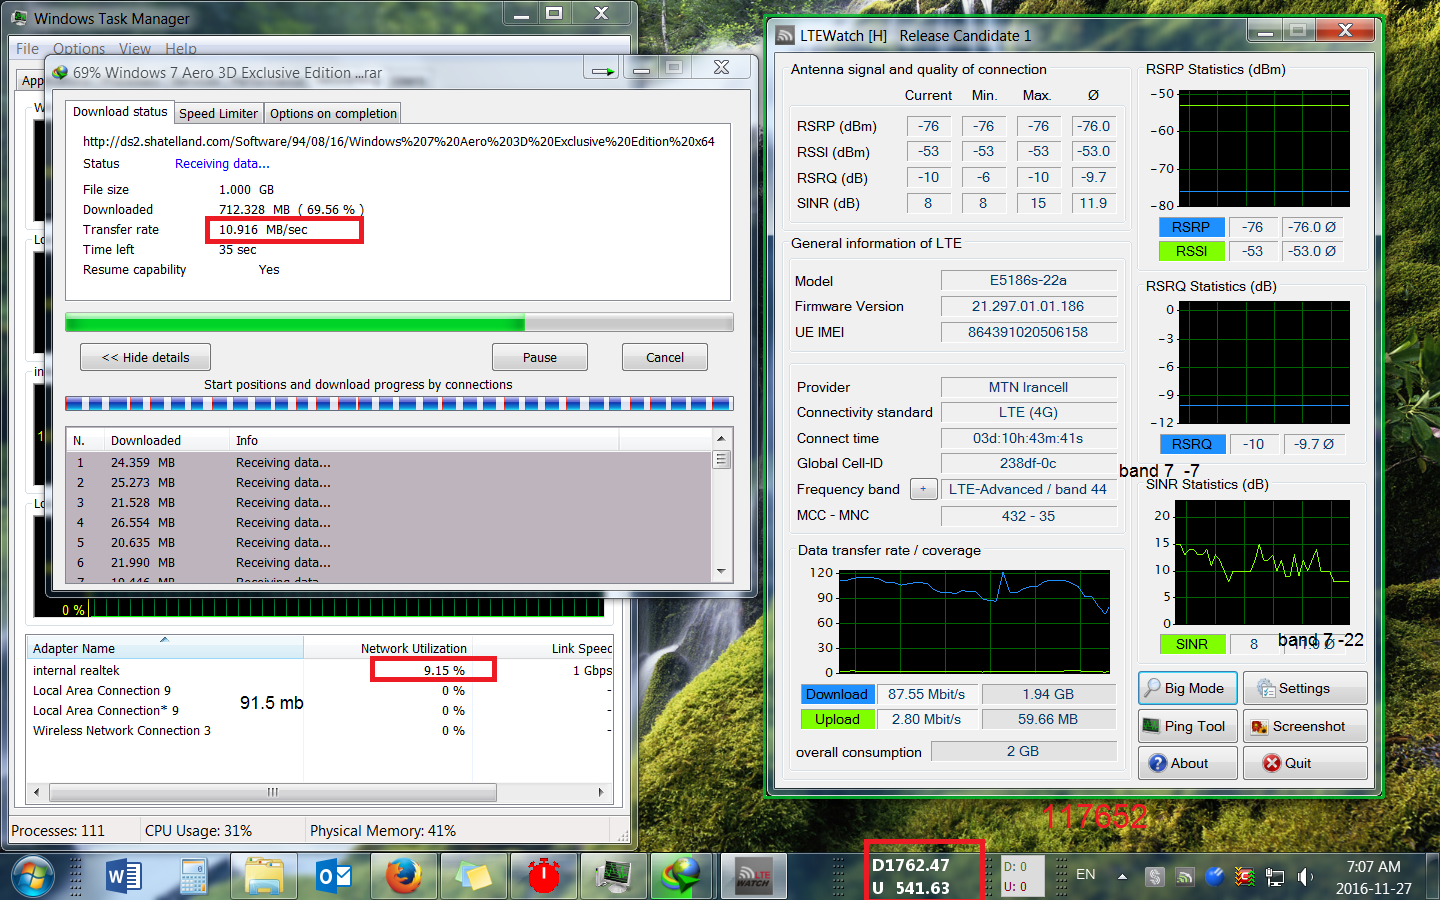Switch to Options on completion tab
Viewport: 1440px width, 900px height.
tap(333, 113)
